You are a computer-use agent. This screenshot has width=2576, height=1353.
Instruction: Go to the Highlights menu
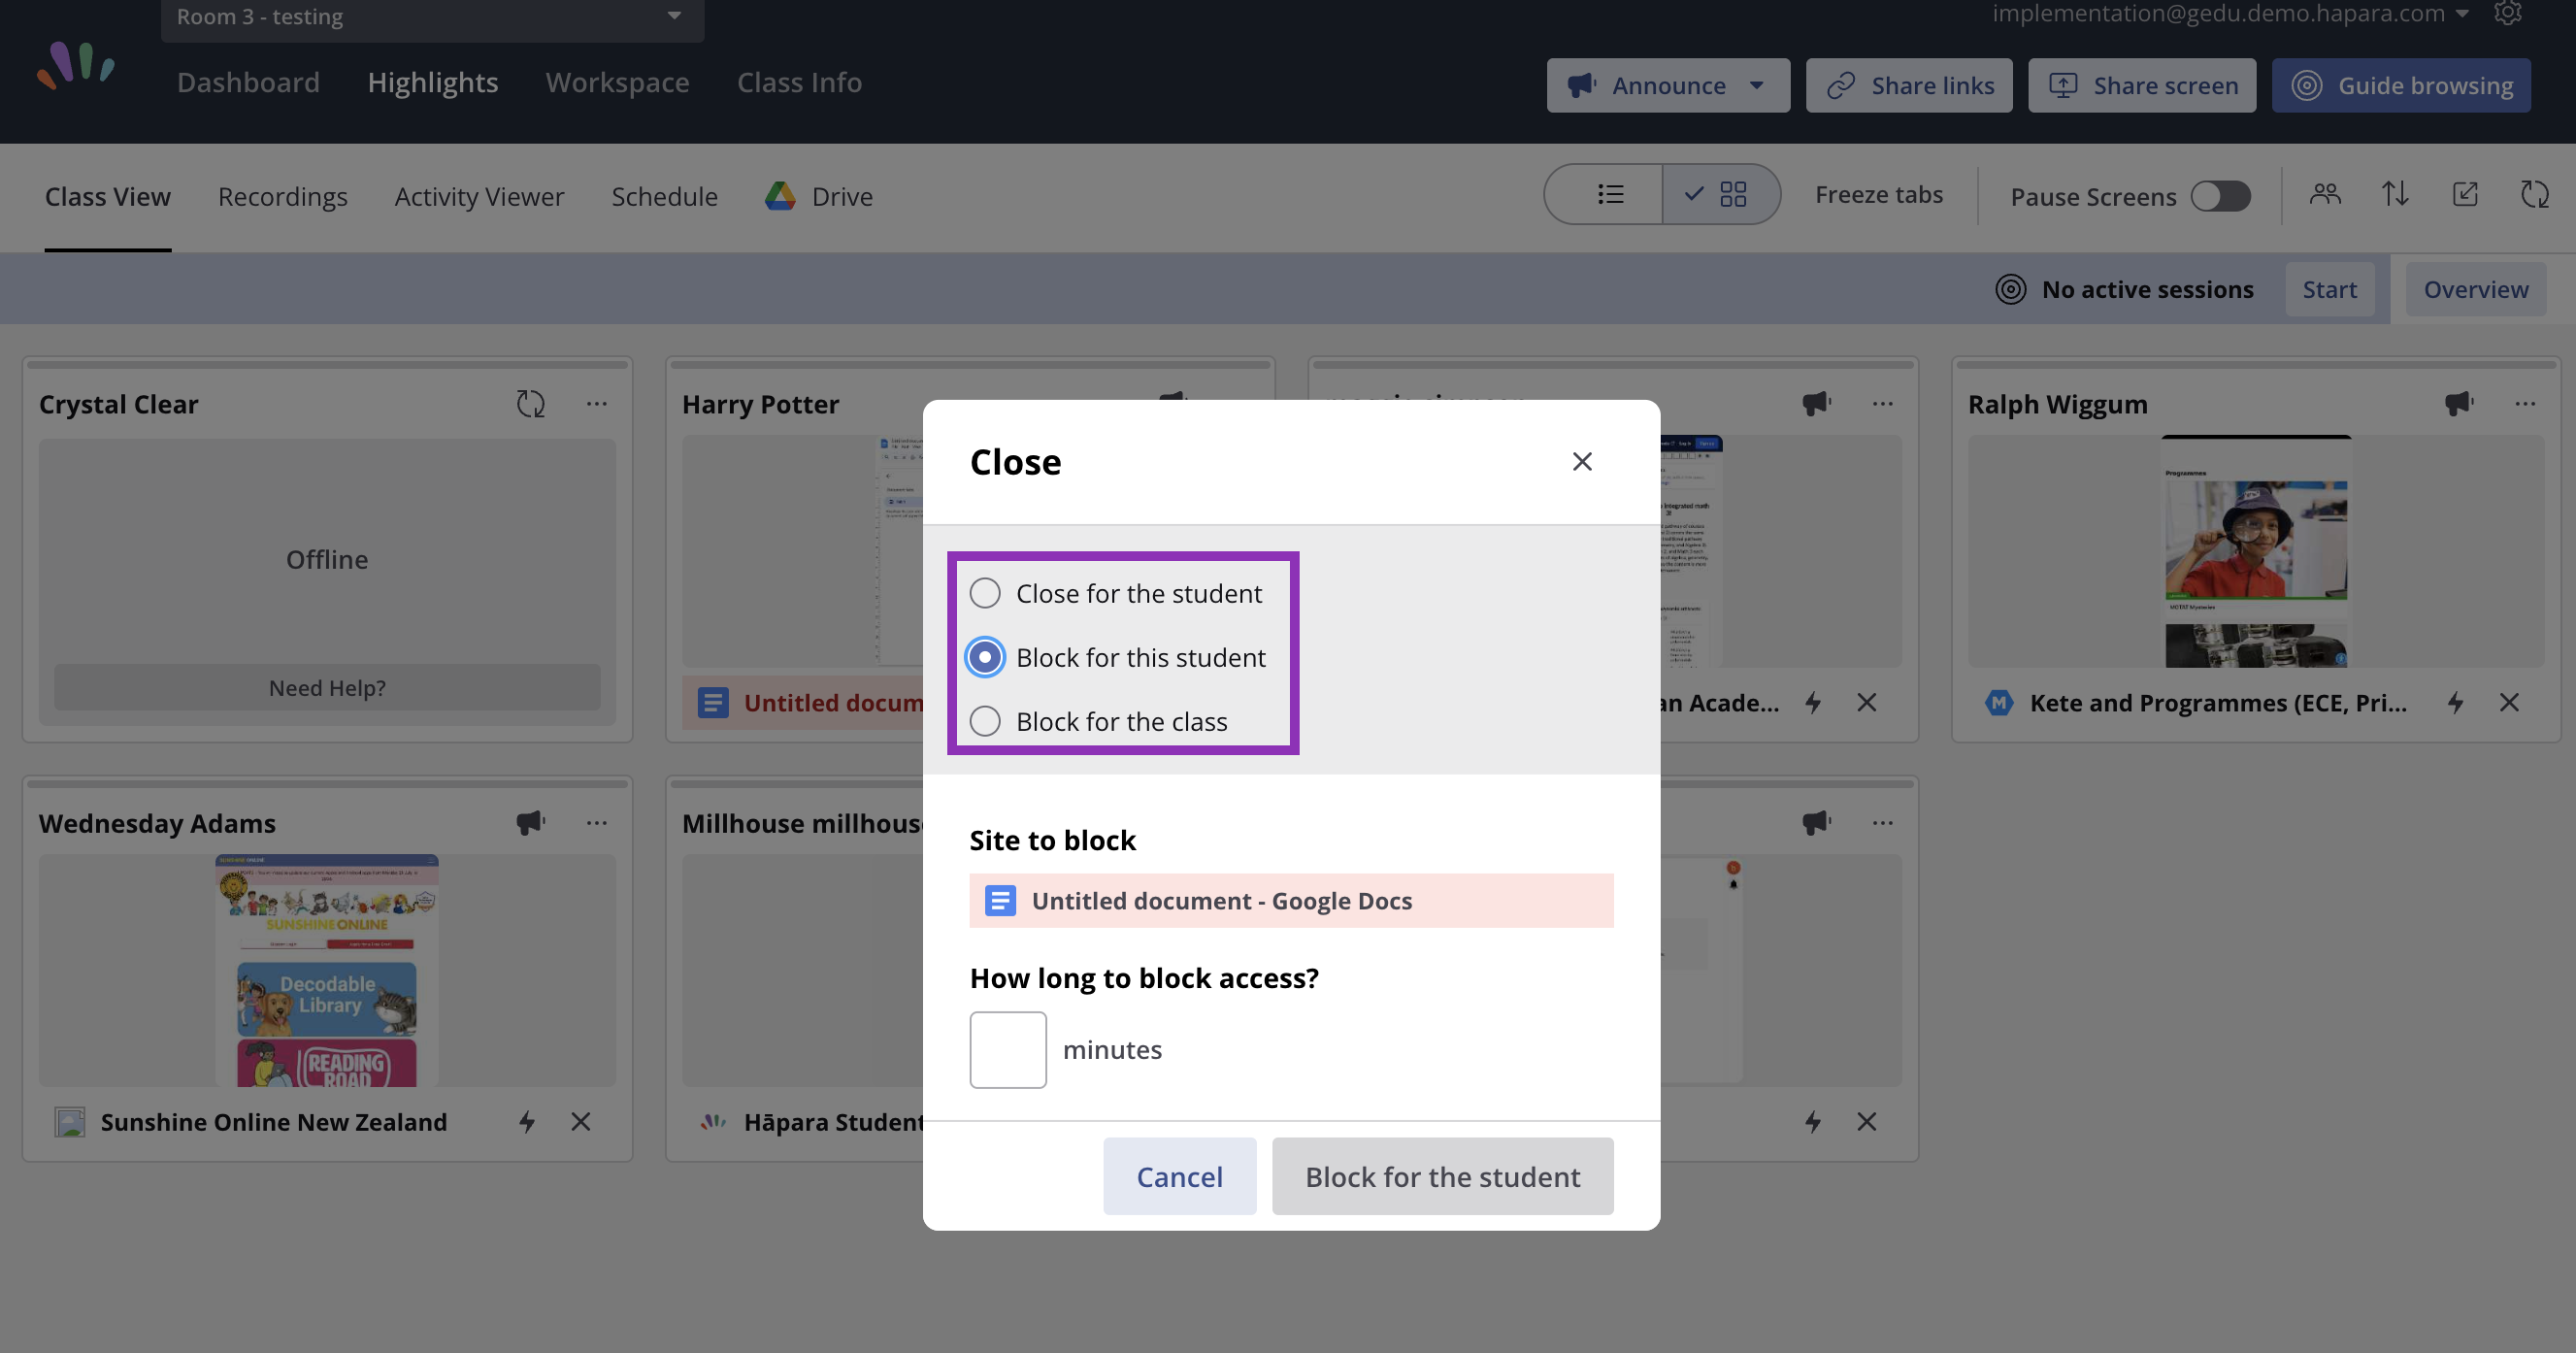[x=432, y=82]
